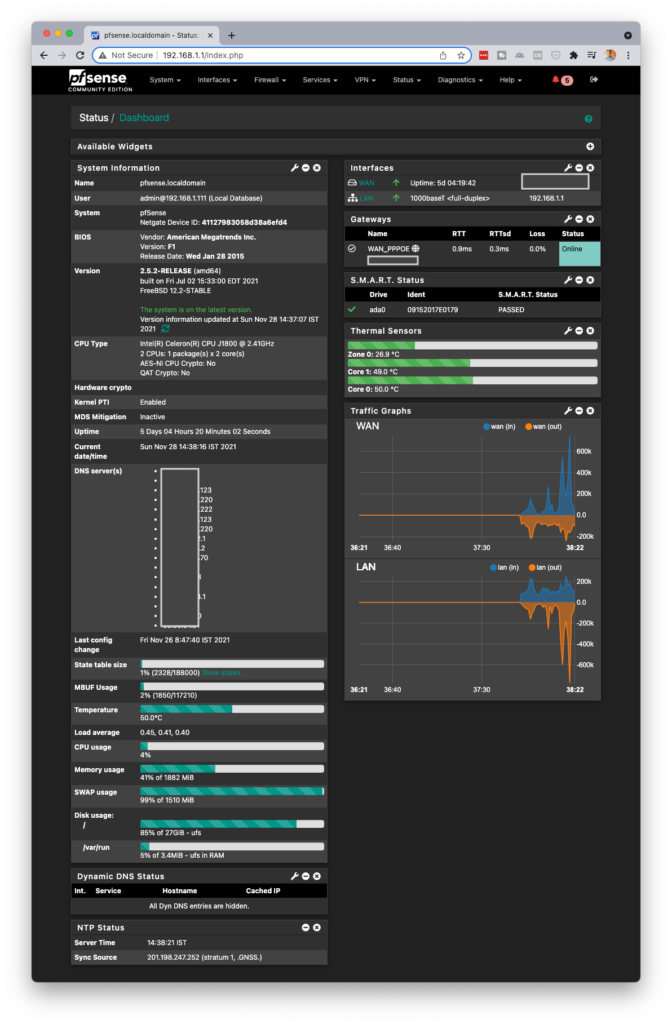
Task: Open the Services dropdown menu
Action: point(320,80)
